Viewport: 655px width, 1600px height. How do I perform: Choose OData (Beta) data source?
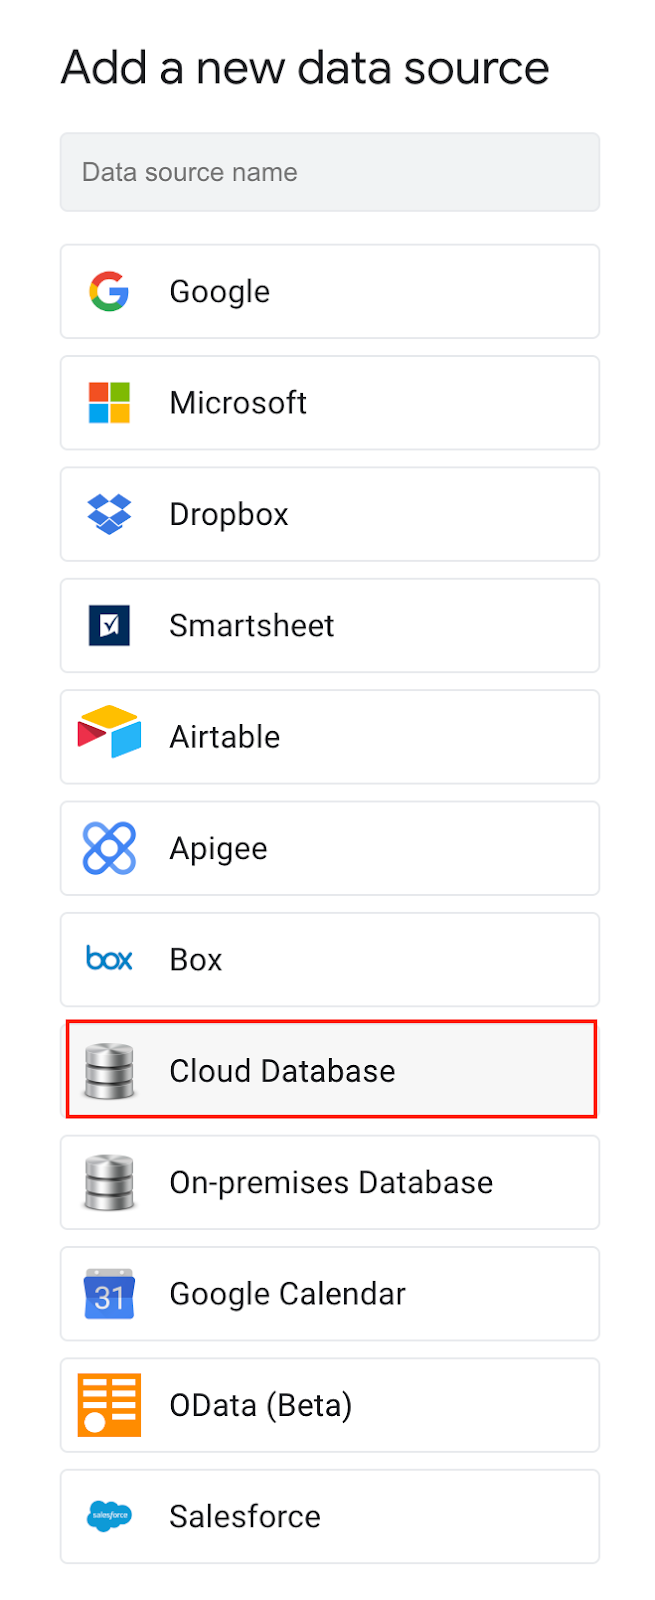click(x=330, y=1405)
